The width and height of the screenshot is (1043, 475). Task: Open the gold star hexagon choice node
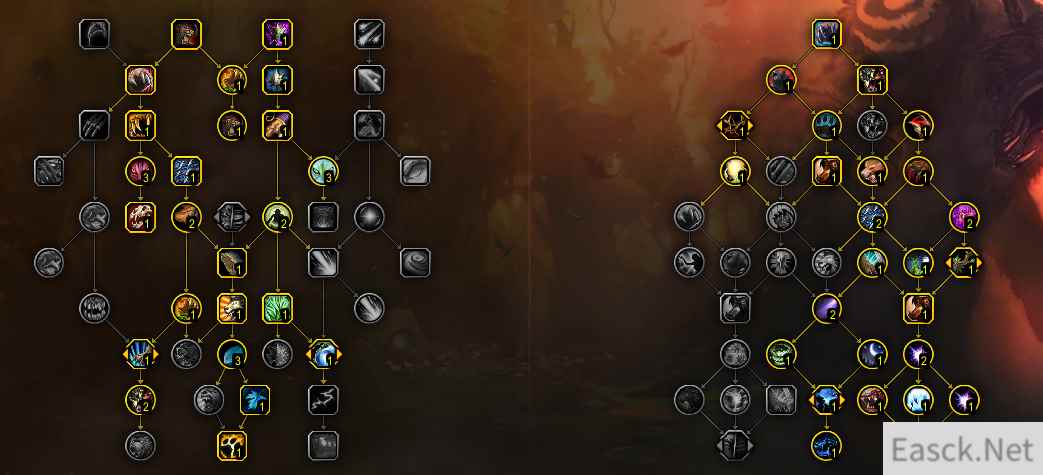click(735, 124)
